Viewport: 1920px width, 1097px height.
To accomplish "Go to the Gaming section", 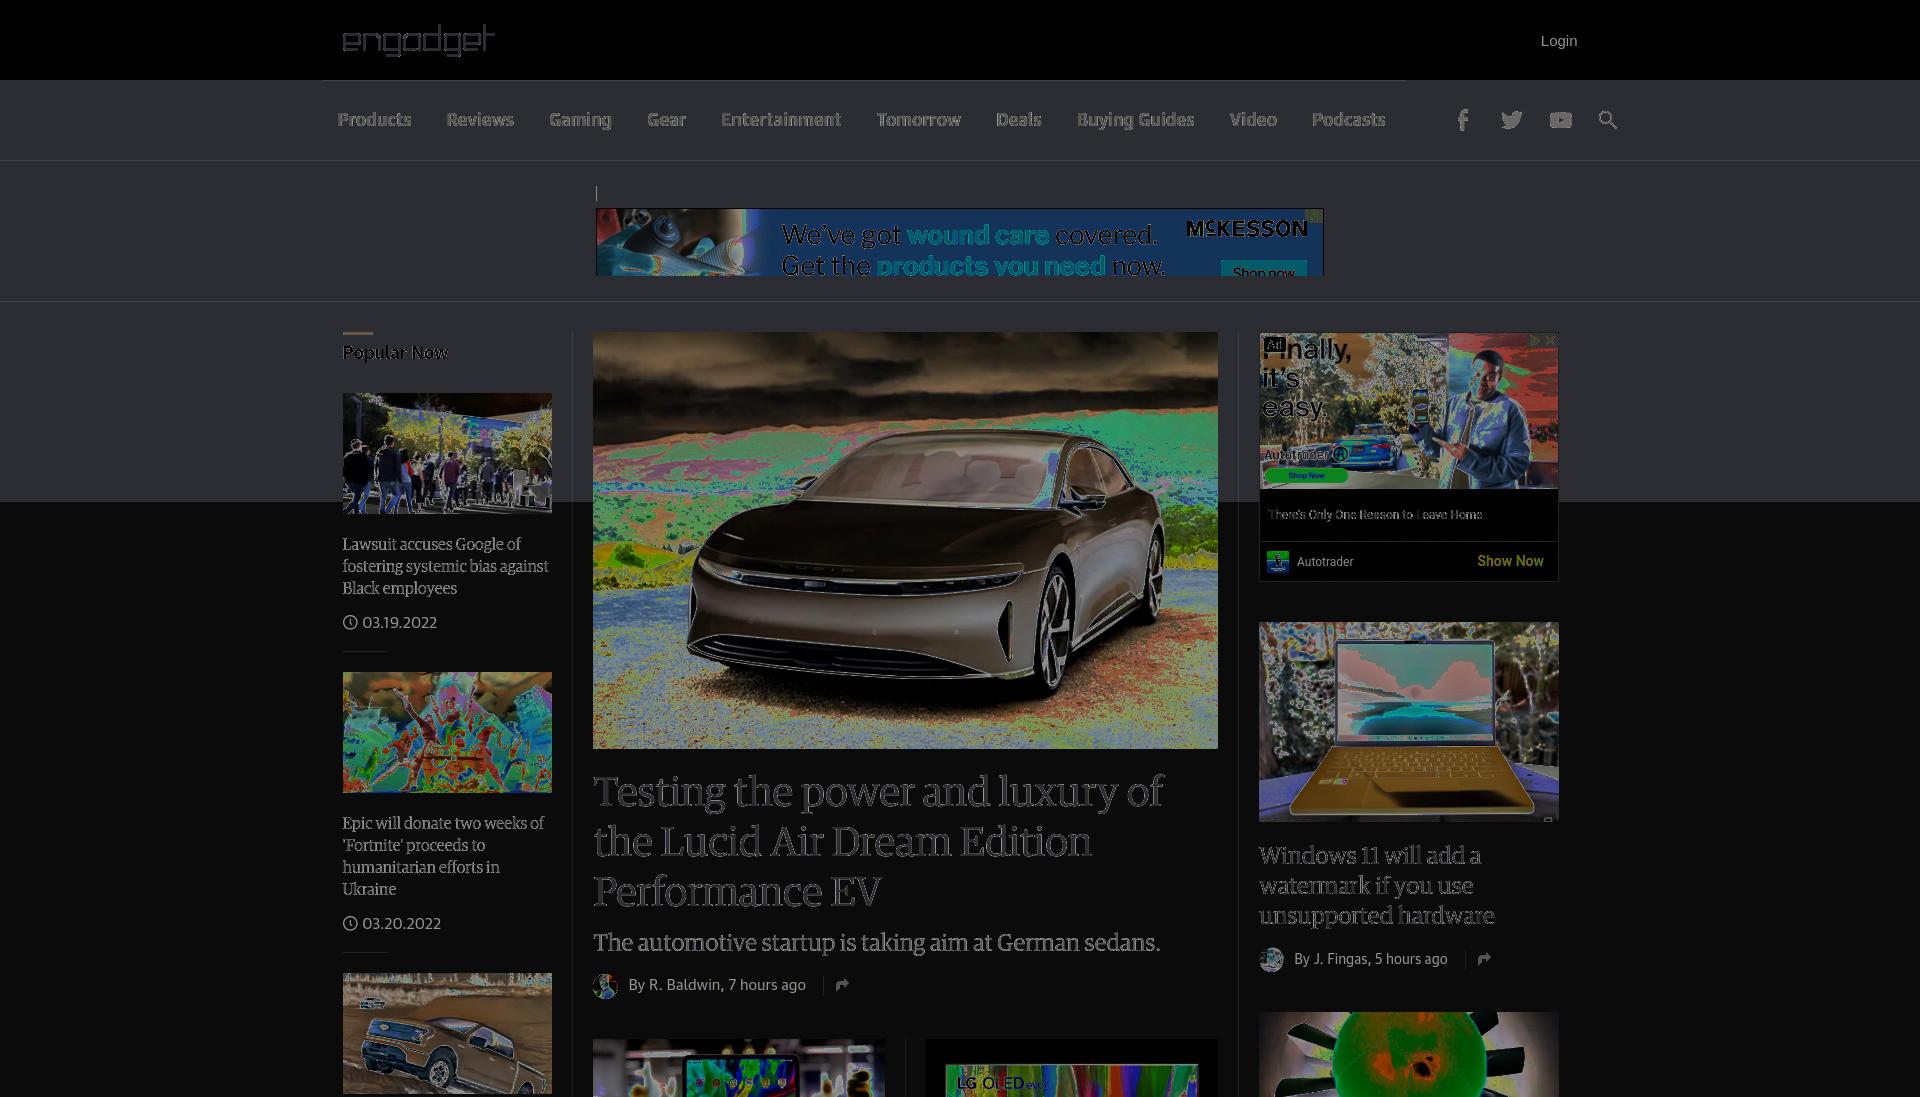I will (580, 120).
